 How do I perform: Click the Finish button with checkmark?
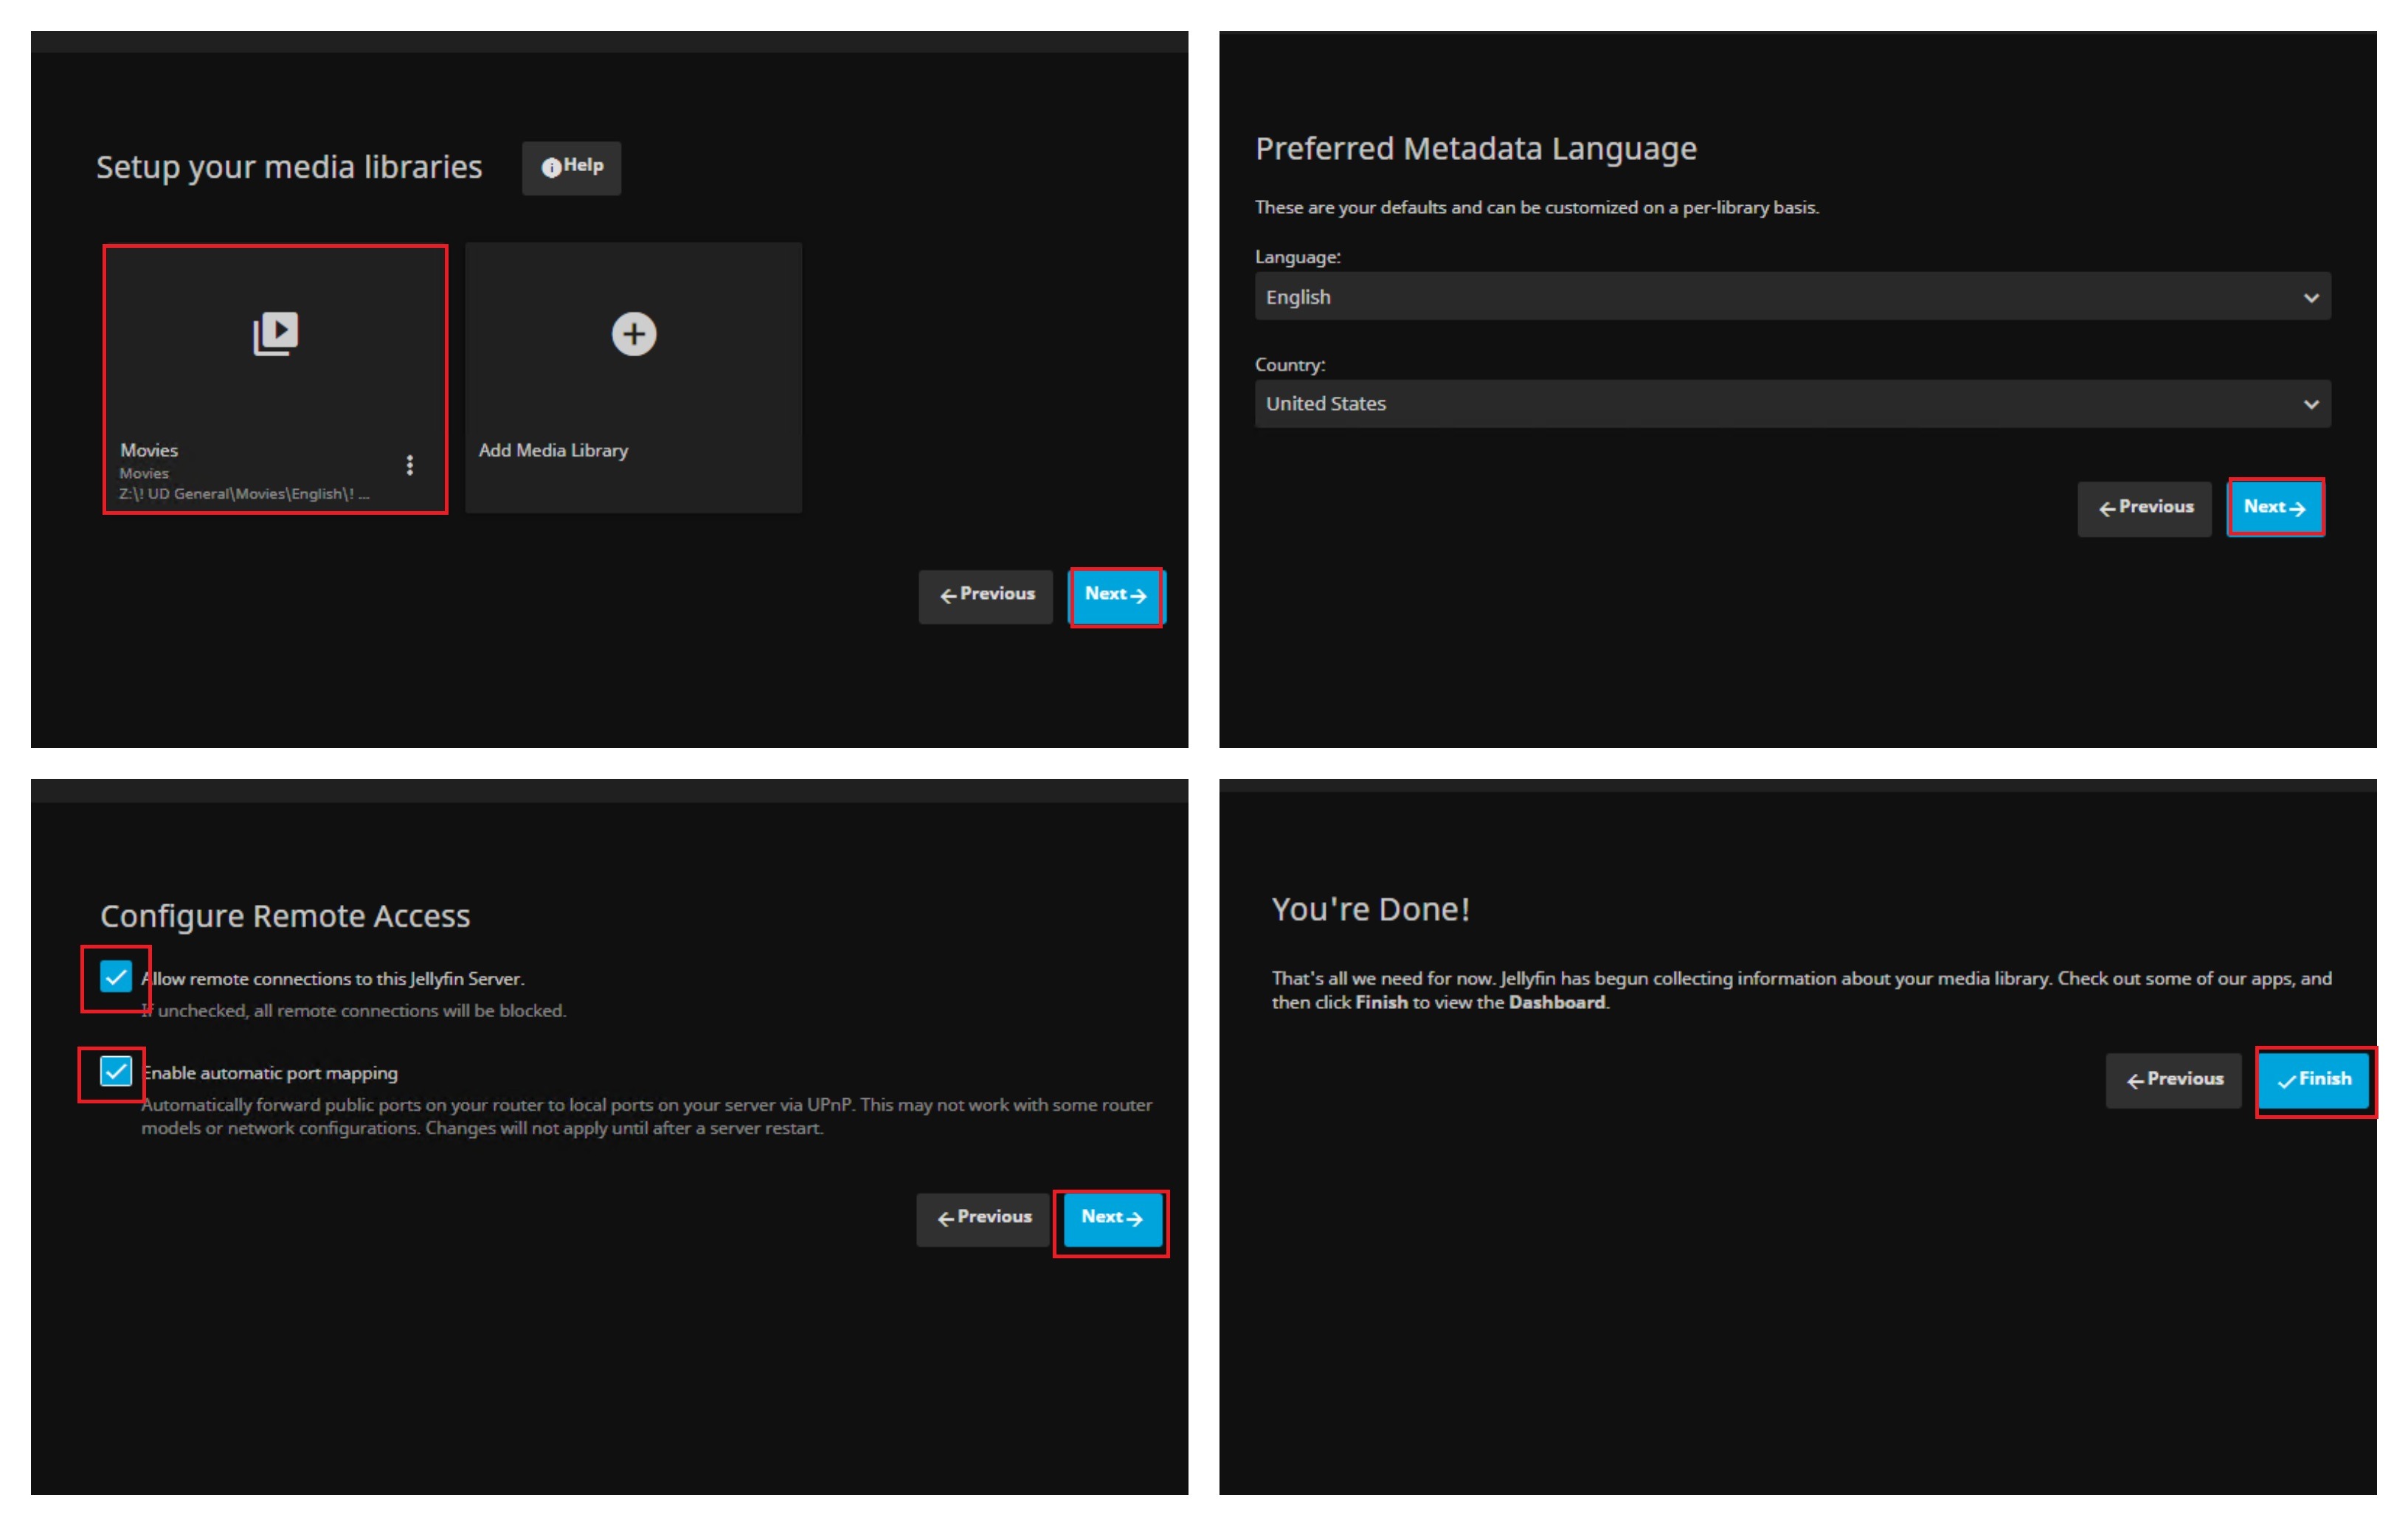point(2314,1080)
